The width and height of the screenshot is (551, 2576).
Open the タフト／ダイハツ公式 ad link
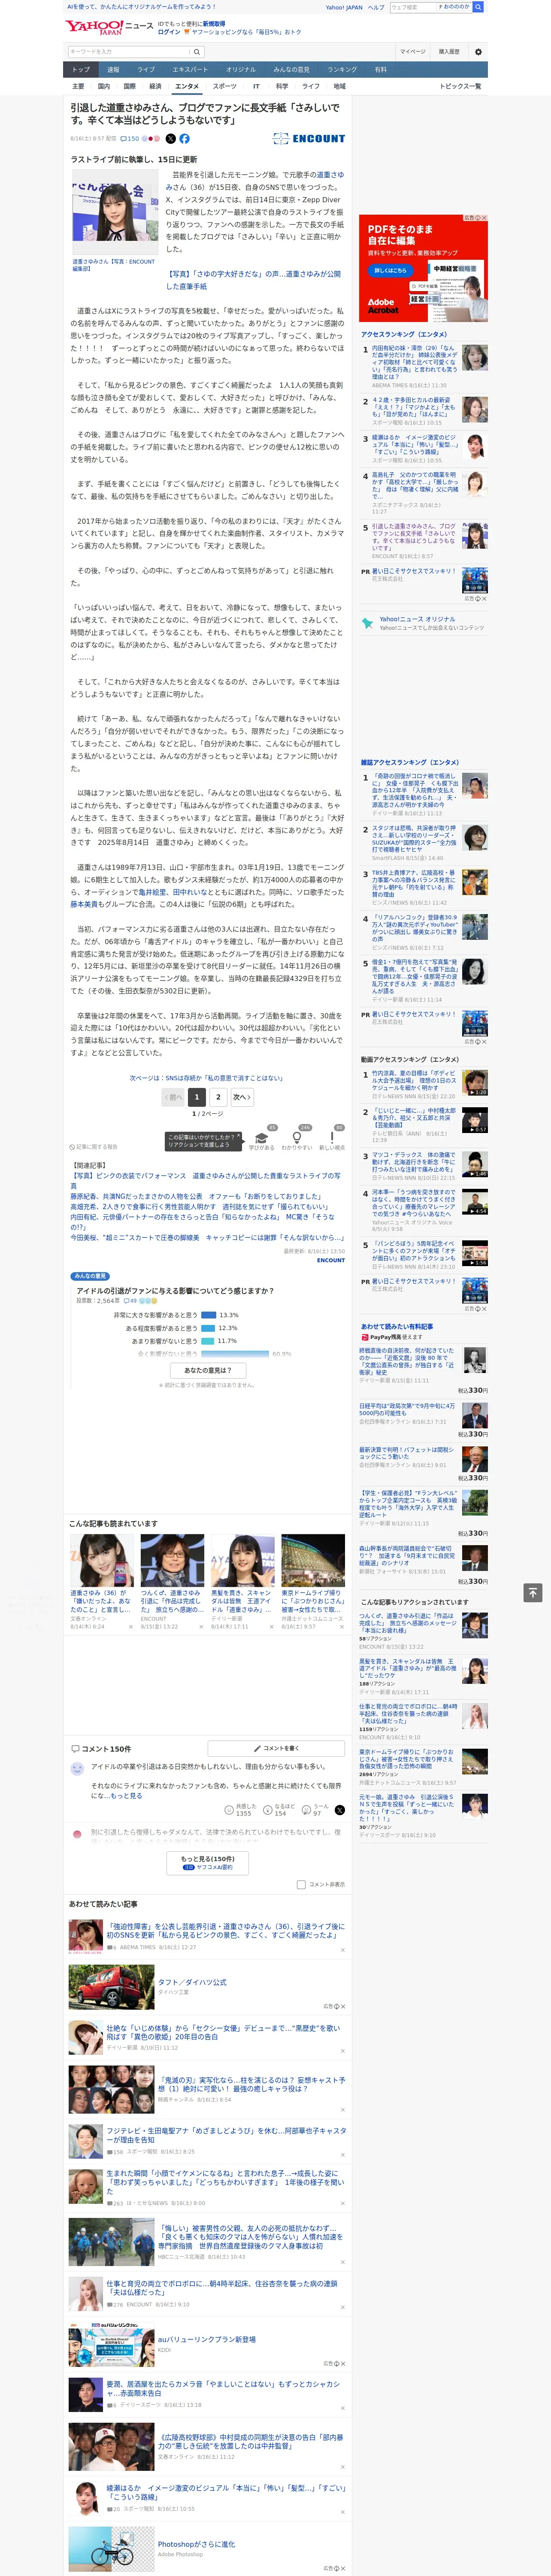pos(192,1982)
